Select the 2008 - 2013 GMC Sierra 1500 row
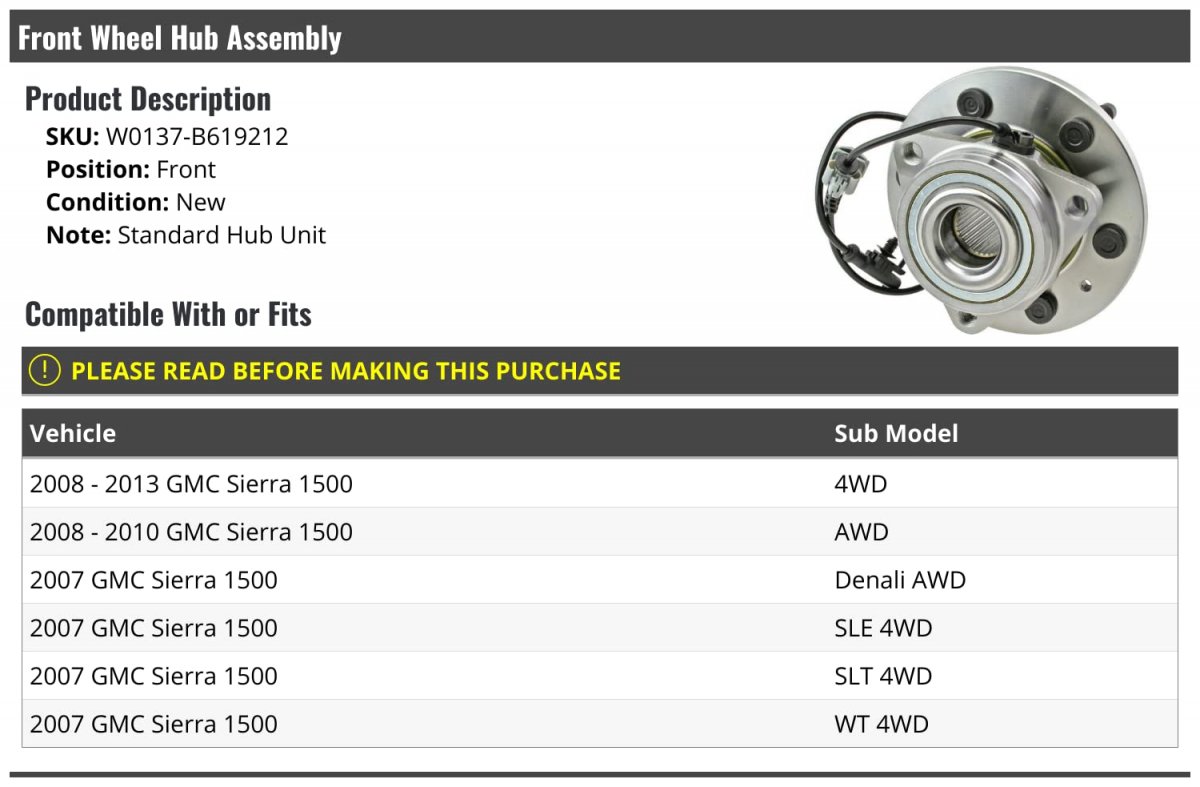The image size is (1200, 787). (600, 484)
